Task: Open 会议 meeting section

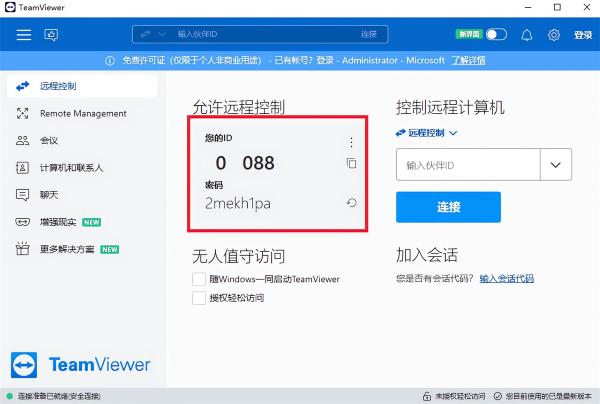Action: (x=82, y=140)
